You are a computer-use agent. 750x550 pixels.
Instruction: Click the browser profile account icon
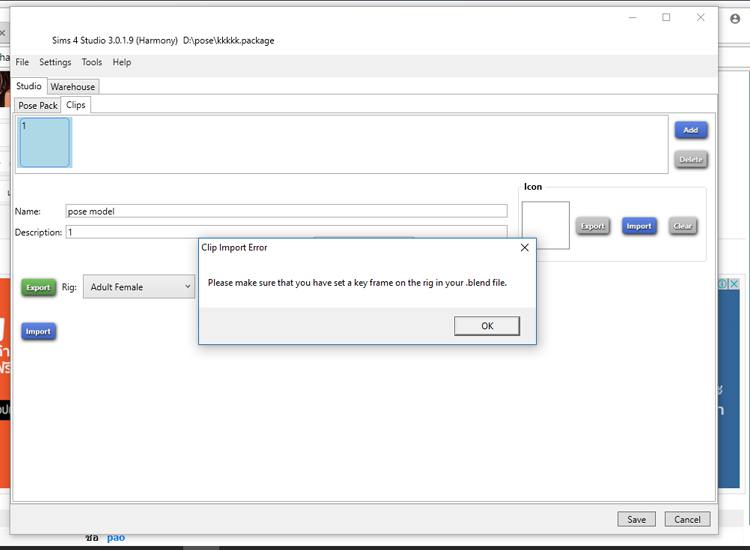coord(735,19)
